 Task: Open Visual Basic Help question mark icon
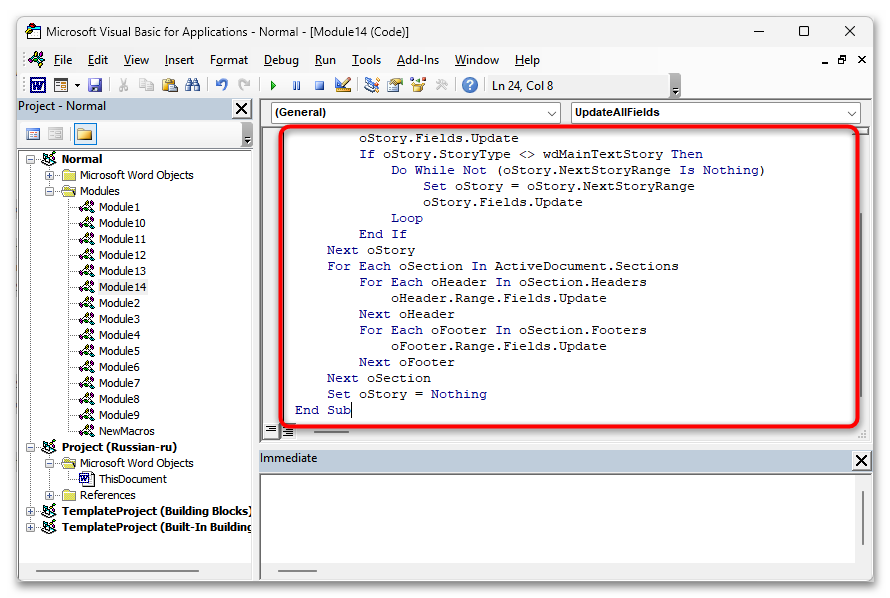click(x=470, y=86)
